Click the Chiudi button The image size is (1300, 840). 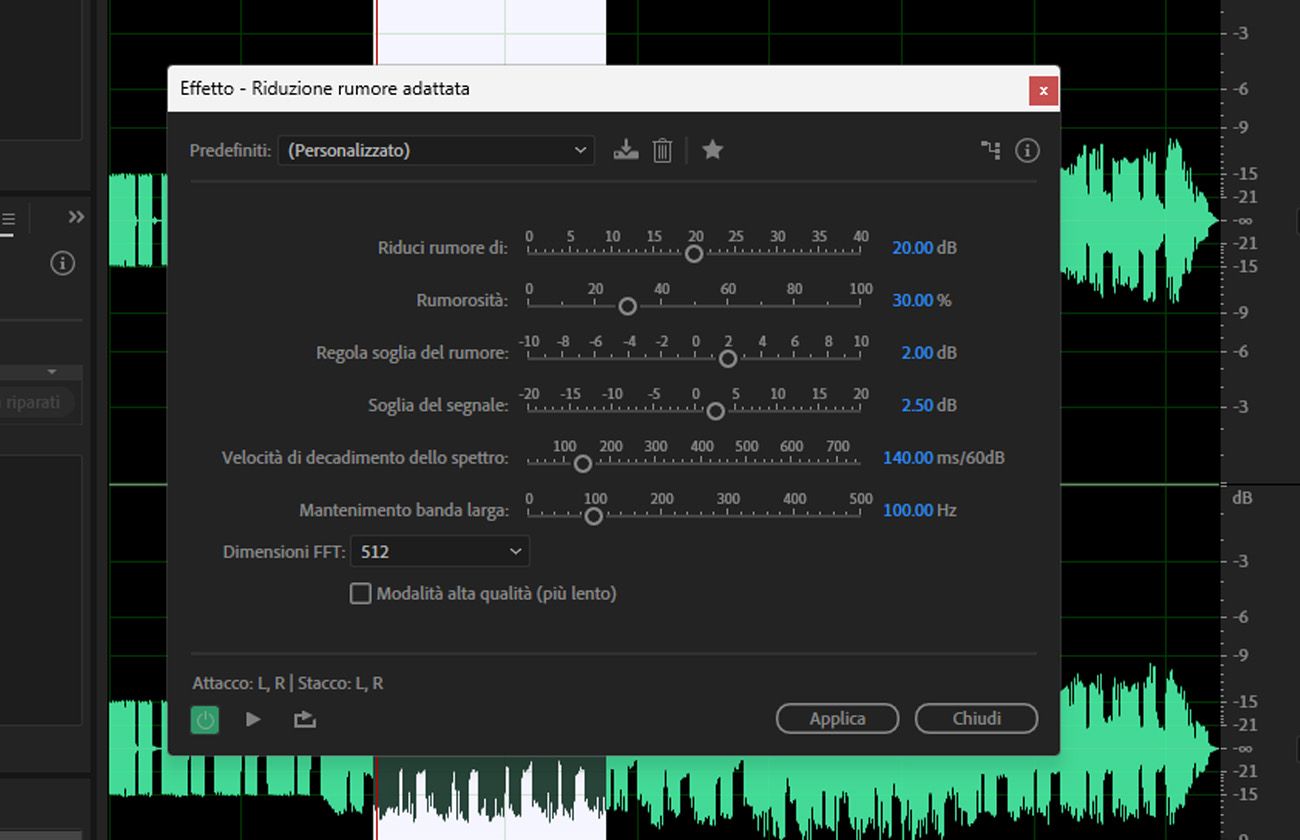[976, 718]
